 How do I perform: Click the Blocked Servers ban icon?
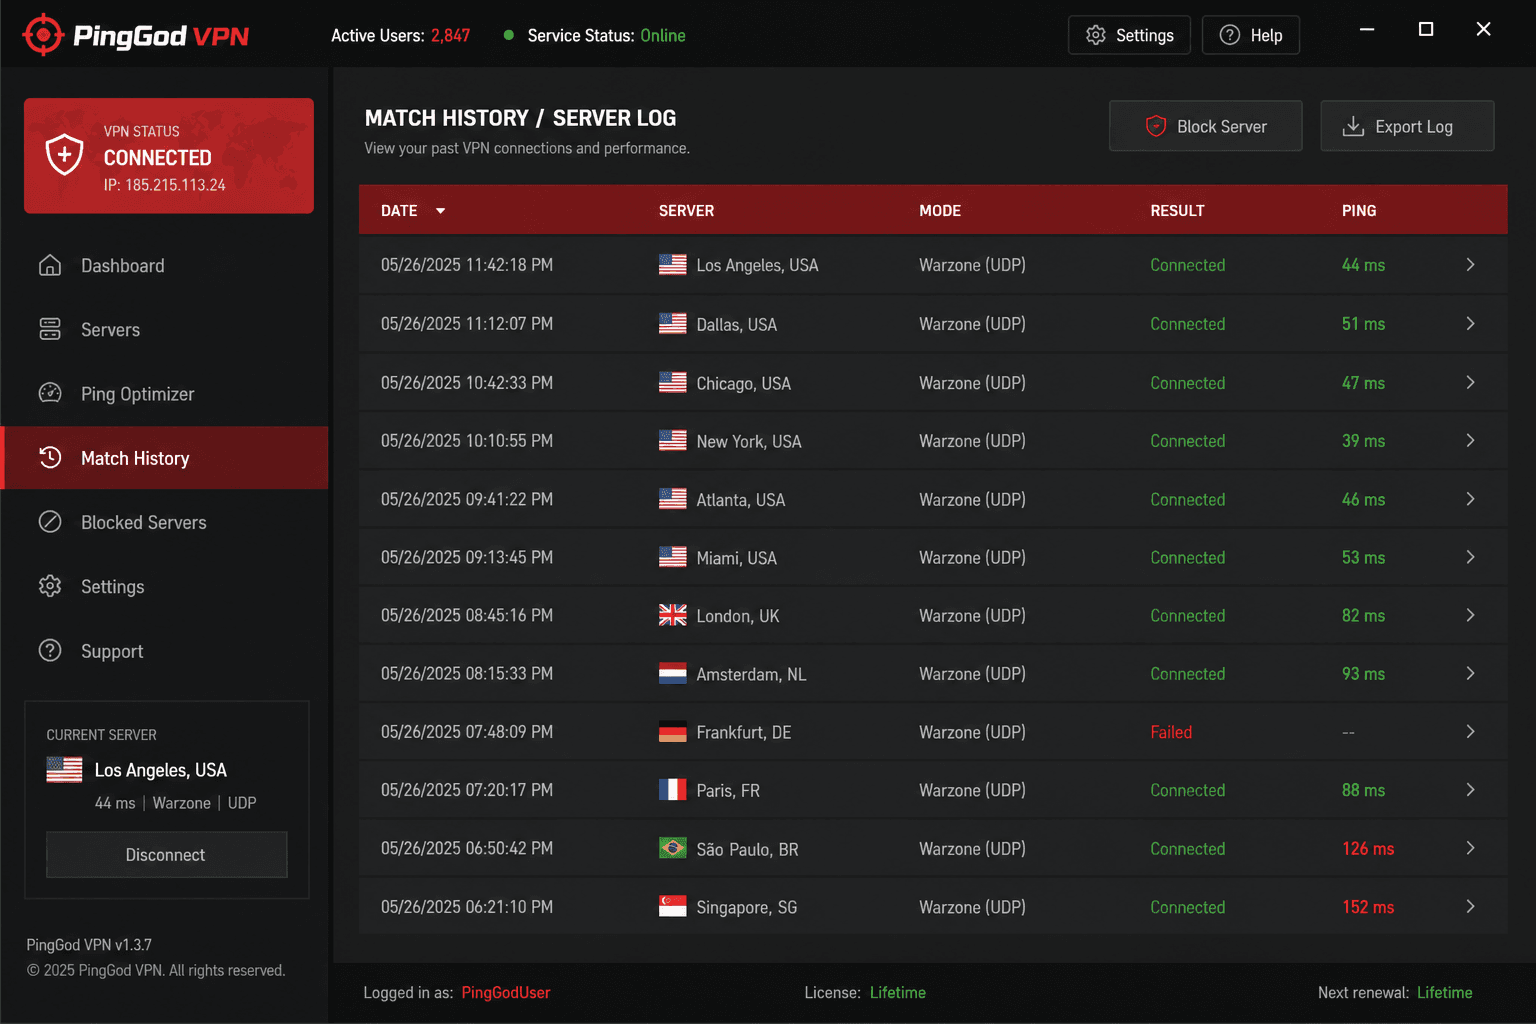coord(50,522)
